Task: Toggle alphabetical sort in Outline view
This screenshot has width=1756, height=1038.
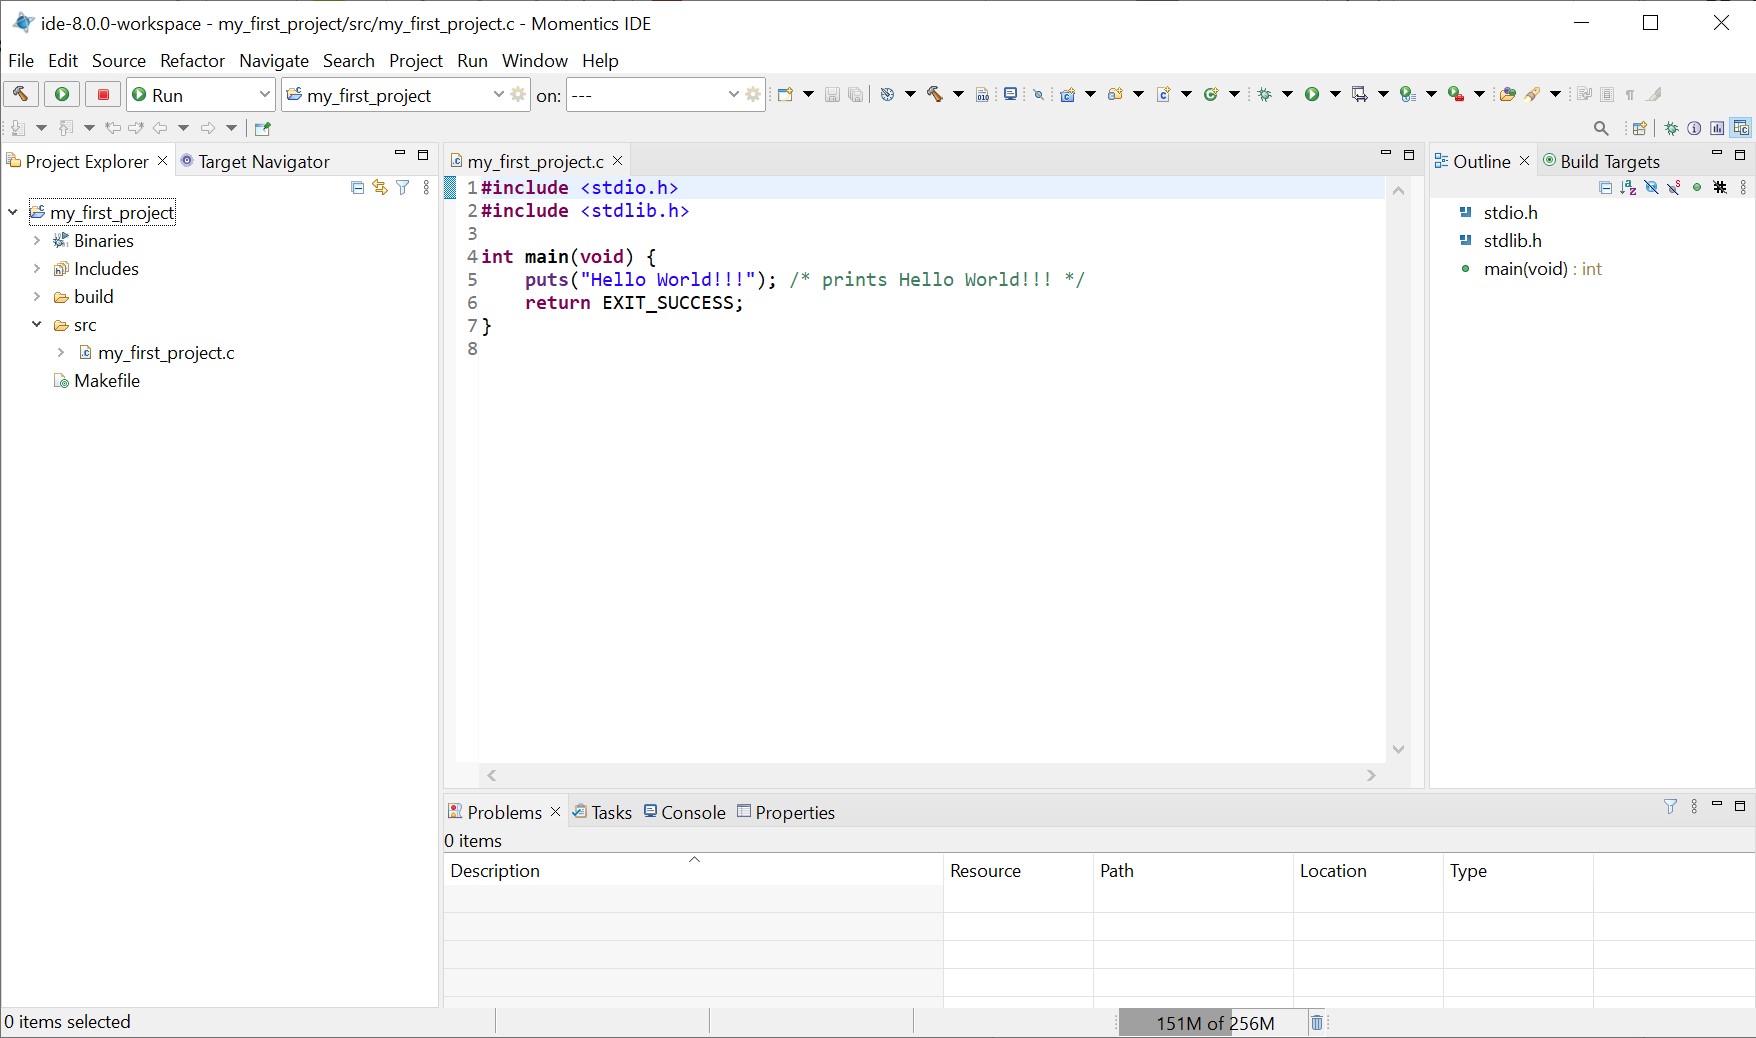Action: 1628,187
